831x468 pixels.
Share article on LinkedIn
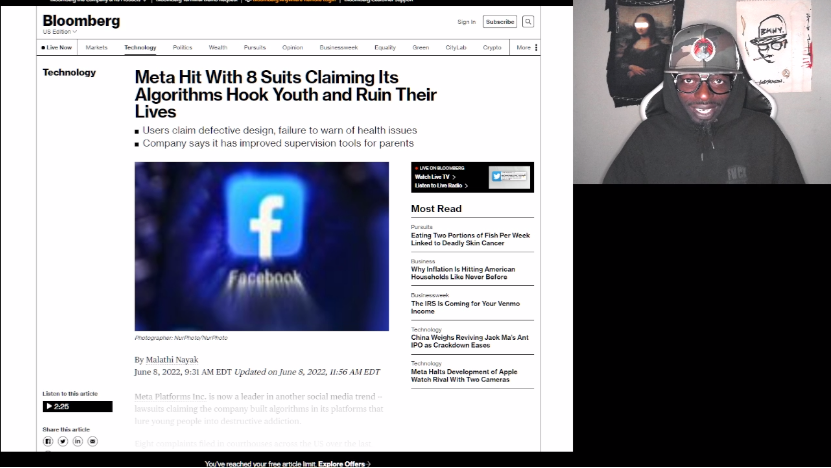[x=78, y=441]
